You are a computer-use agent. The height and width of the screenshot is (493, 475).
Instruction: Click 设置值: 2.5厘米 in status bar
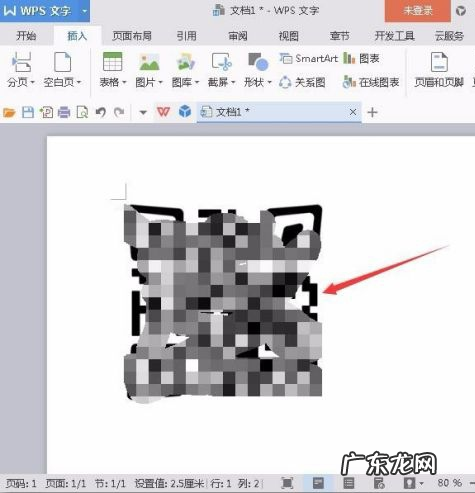coord(169,483)
